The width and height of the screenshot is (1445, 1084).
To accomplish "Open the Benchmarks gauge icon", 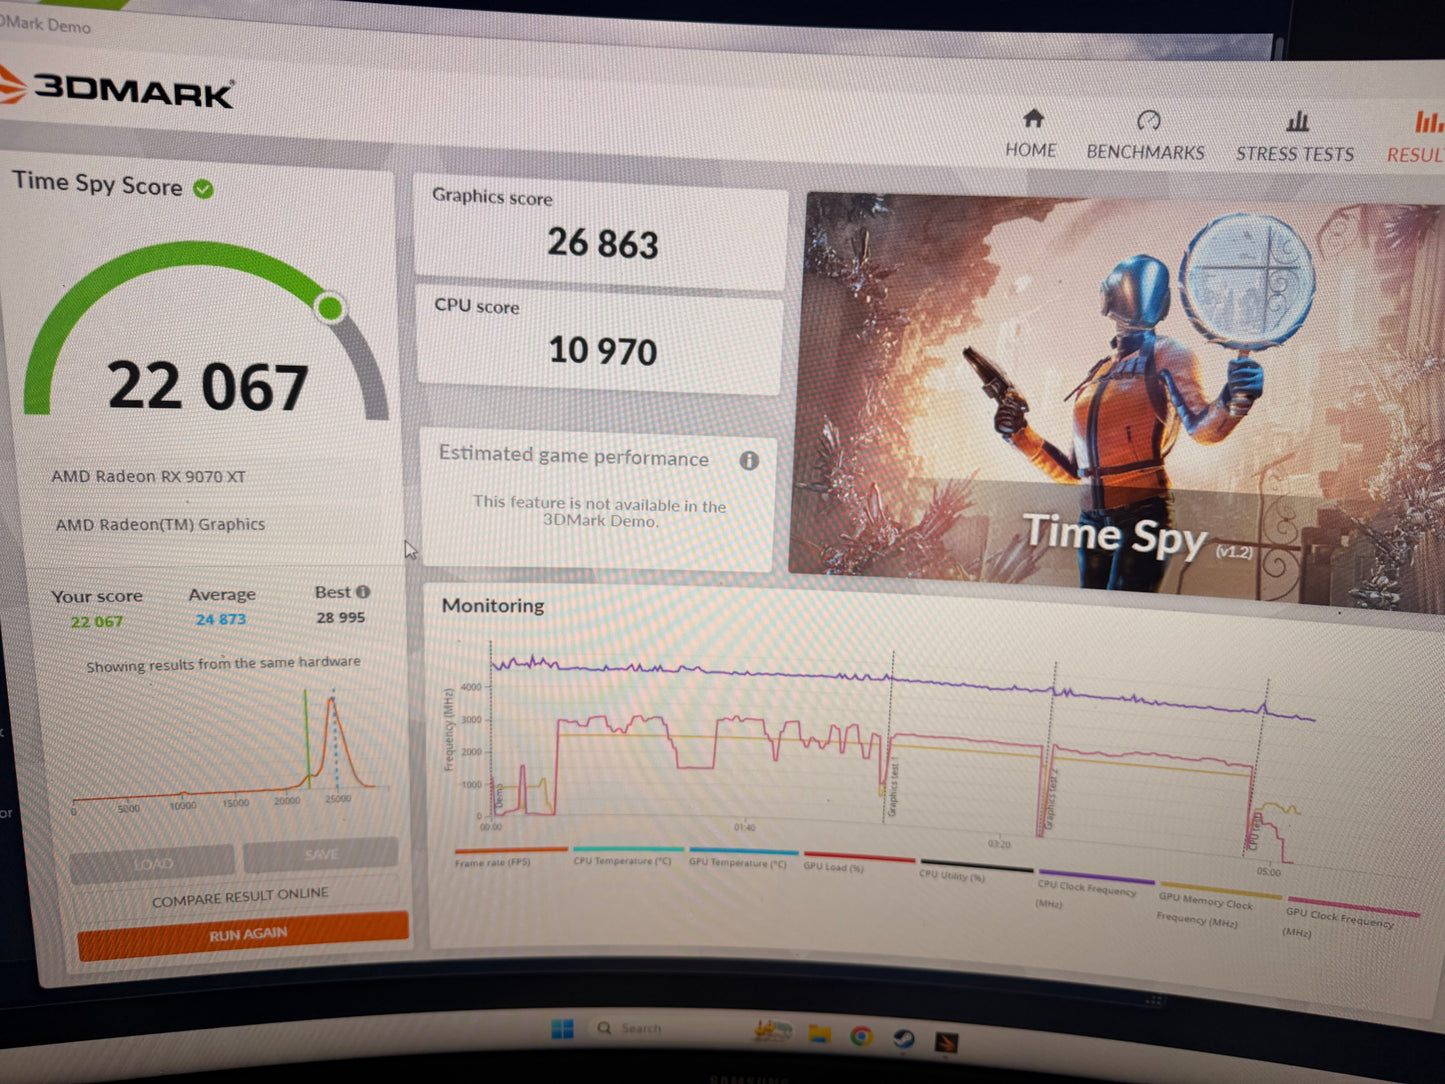I will coord(1148,121).
